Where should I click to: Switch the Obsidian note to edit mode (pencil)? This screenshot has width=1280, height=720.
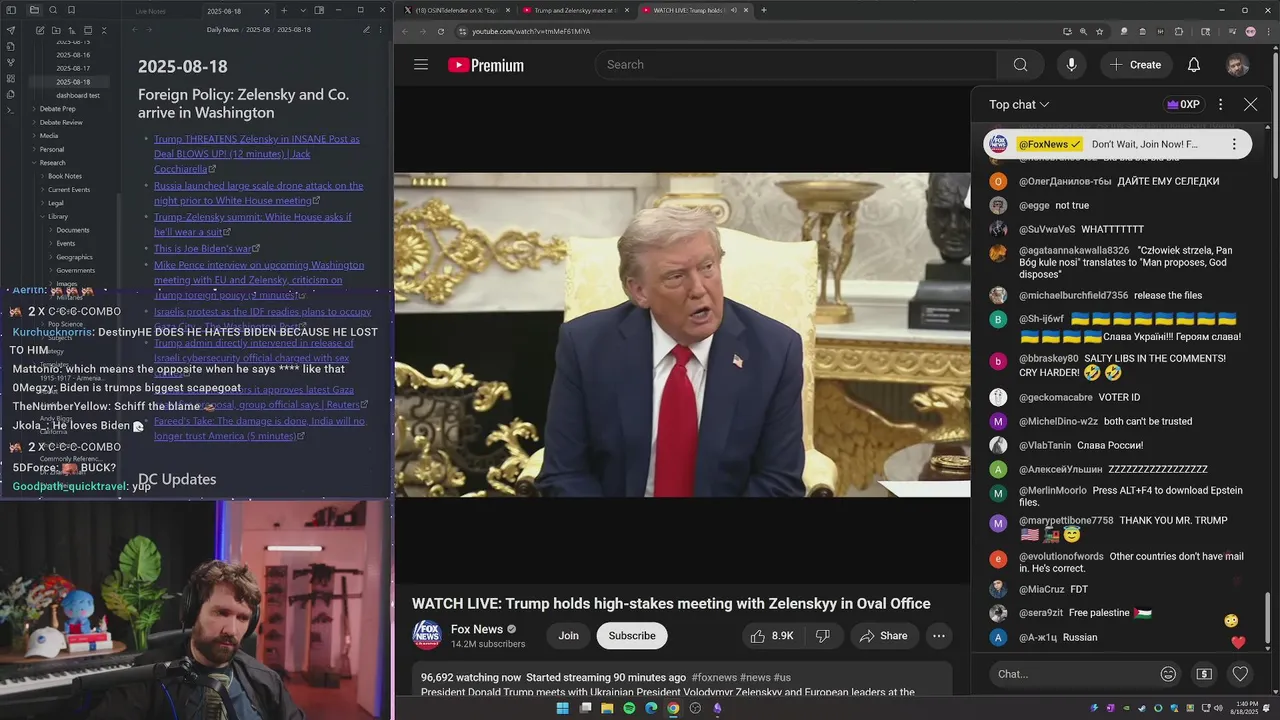coord(366,30)
